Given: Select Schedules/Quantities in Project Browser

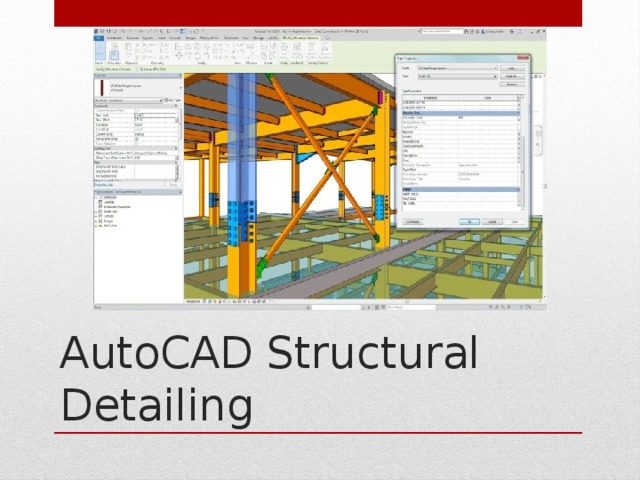Looking at the screenshot, I should (117, 207).
